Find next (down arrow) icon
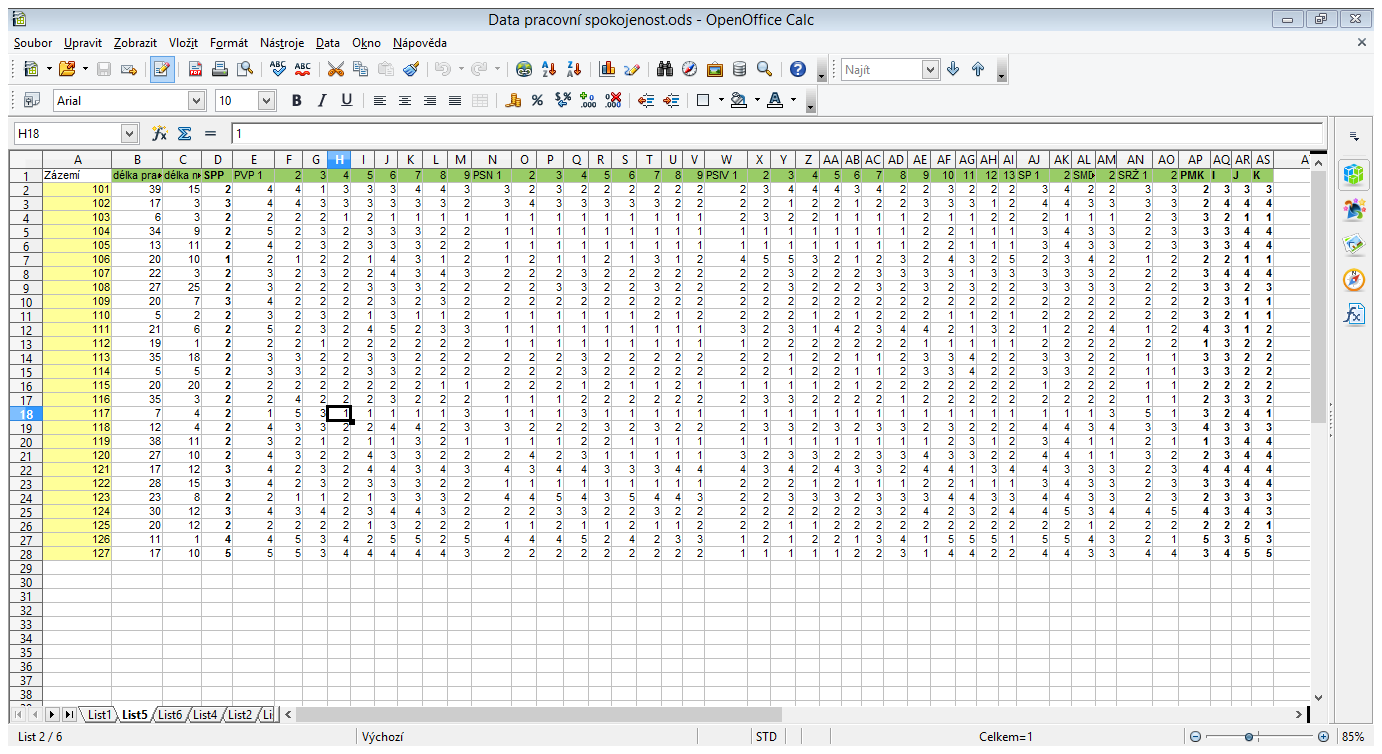The width and height of the screenshot is (1382, 754). [953, 69]
